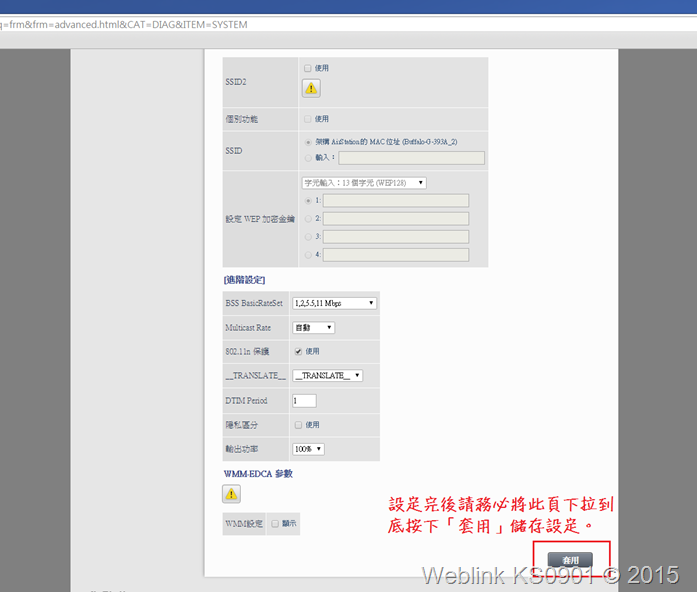This screenshot has width=697, height=592.
Task: Click the WMM-EDCA 參數 heading
Action: [x=258, y=474]
